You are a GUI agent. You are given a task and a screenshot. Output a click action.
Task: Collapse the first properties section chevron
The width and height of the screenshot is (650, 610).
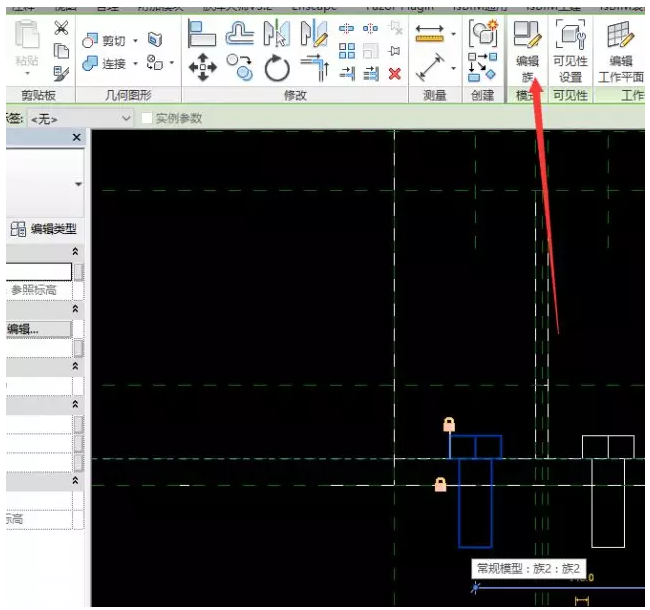pyautogui.click(x=75, y=252)
